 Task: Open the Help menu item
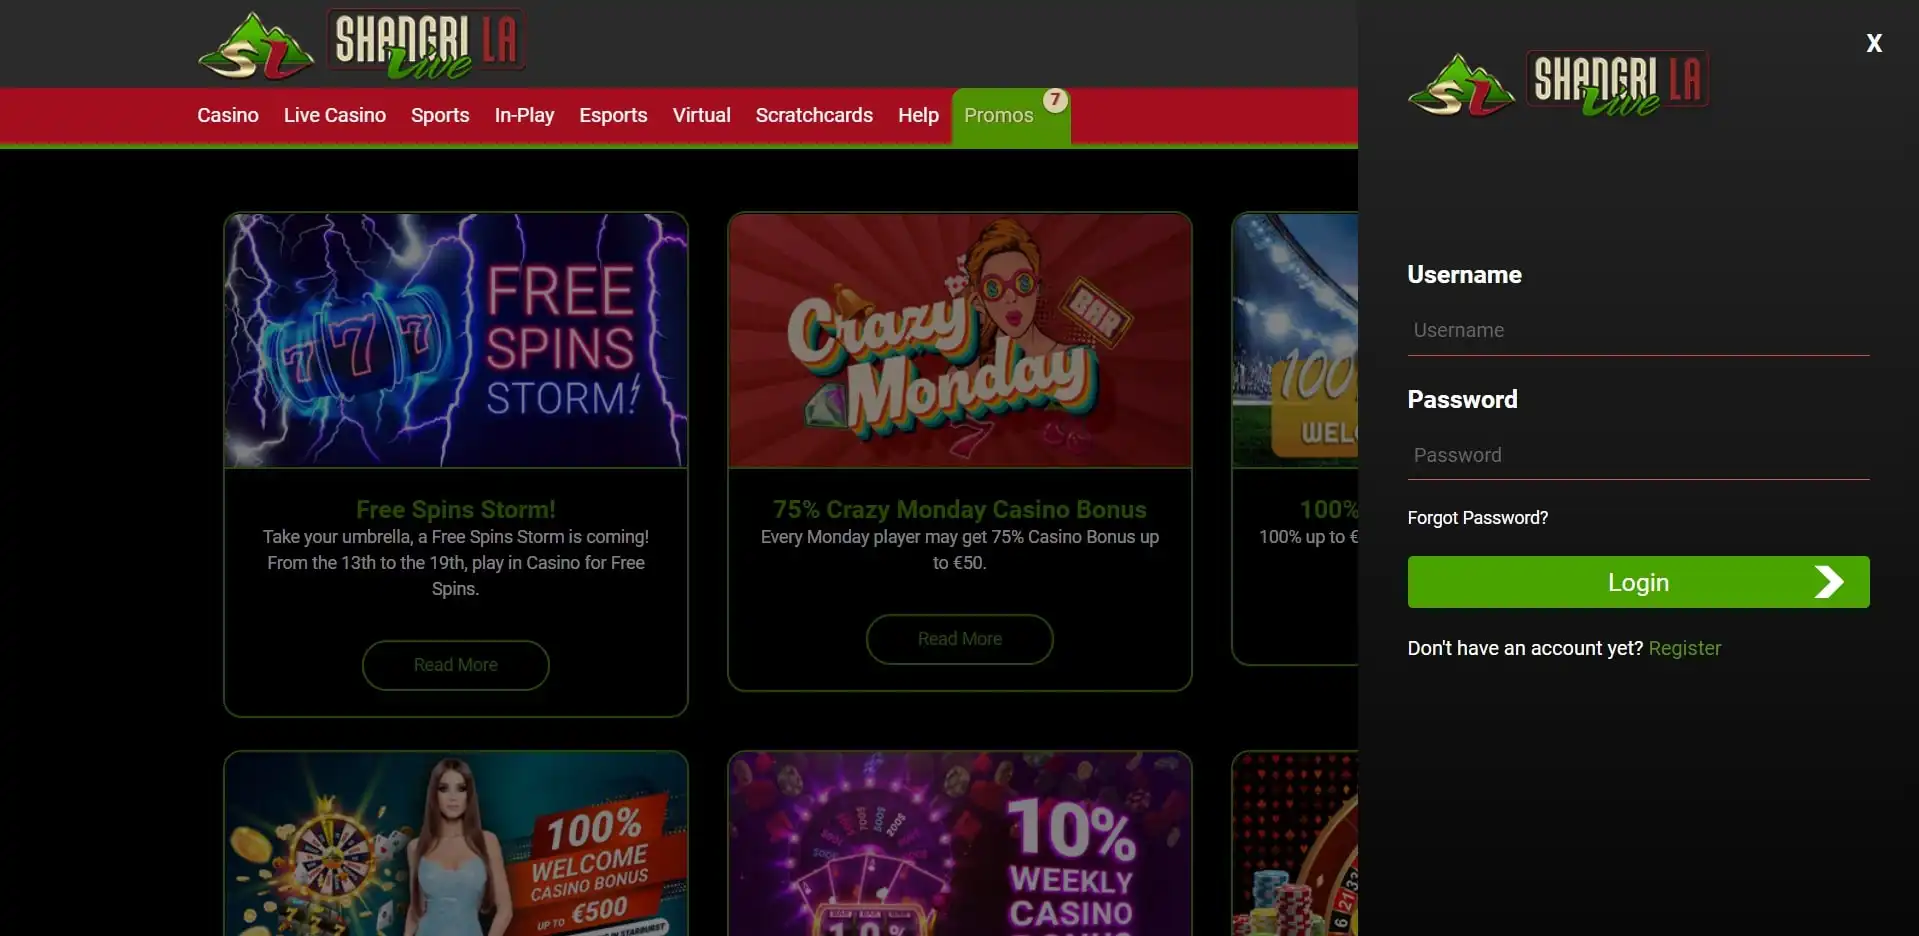click(918, 115)
